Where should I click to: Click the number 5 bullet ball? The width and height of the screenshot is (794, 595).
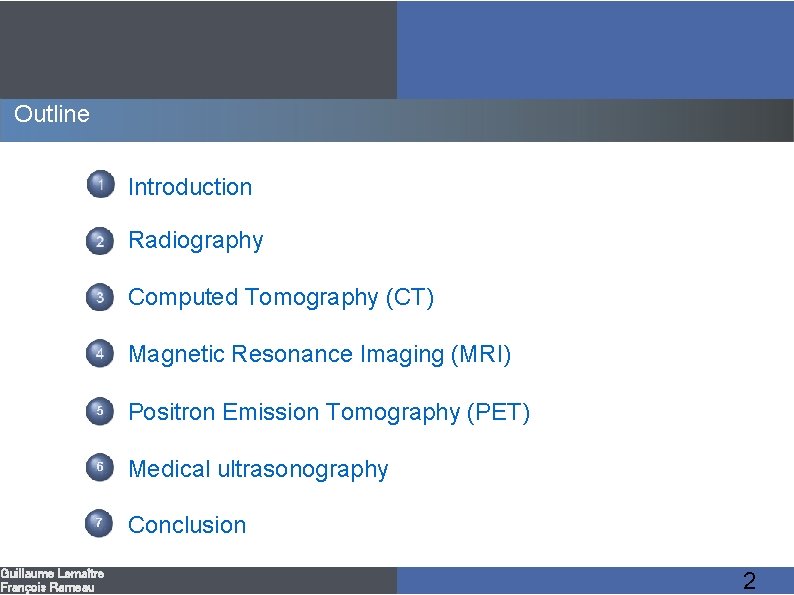tap(100, 411)
